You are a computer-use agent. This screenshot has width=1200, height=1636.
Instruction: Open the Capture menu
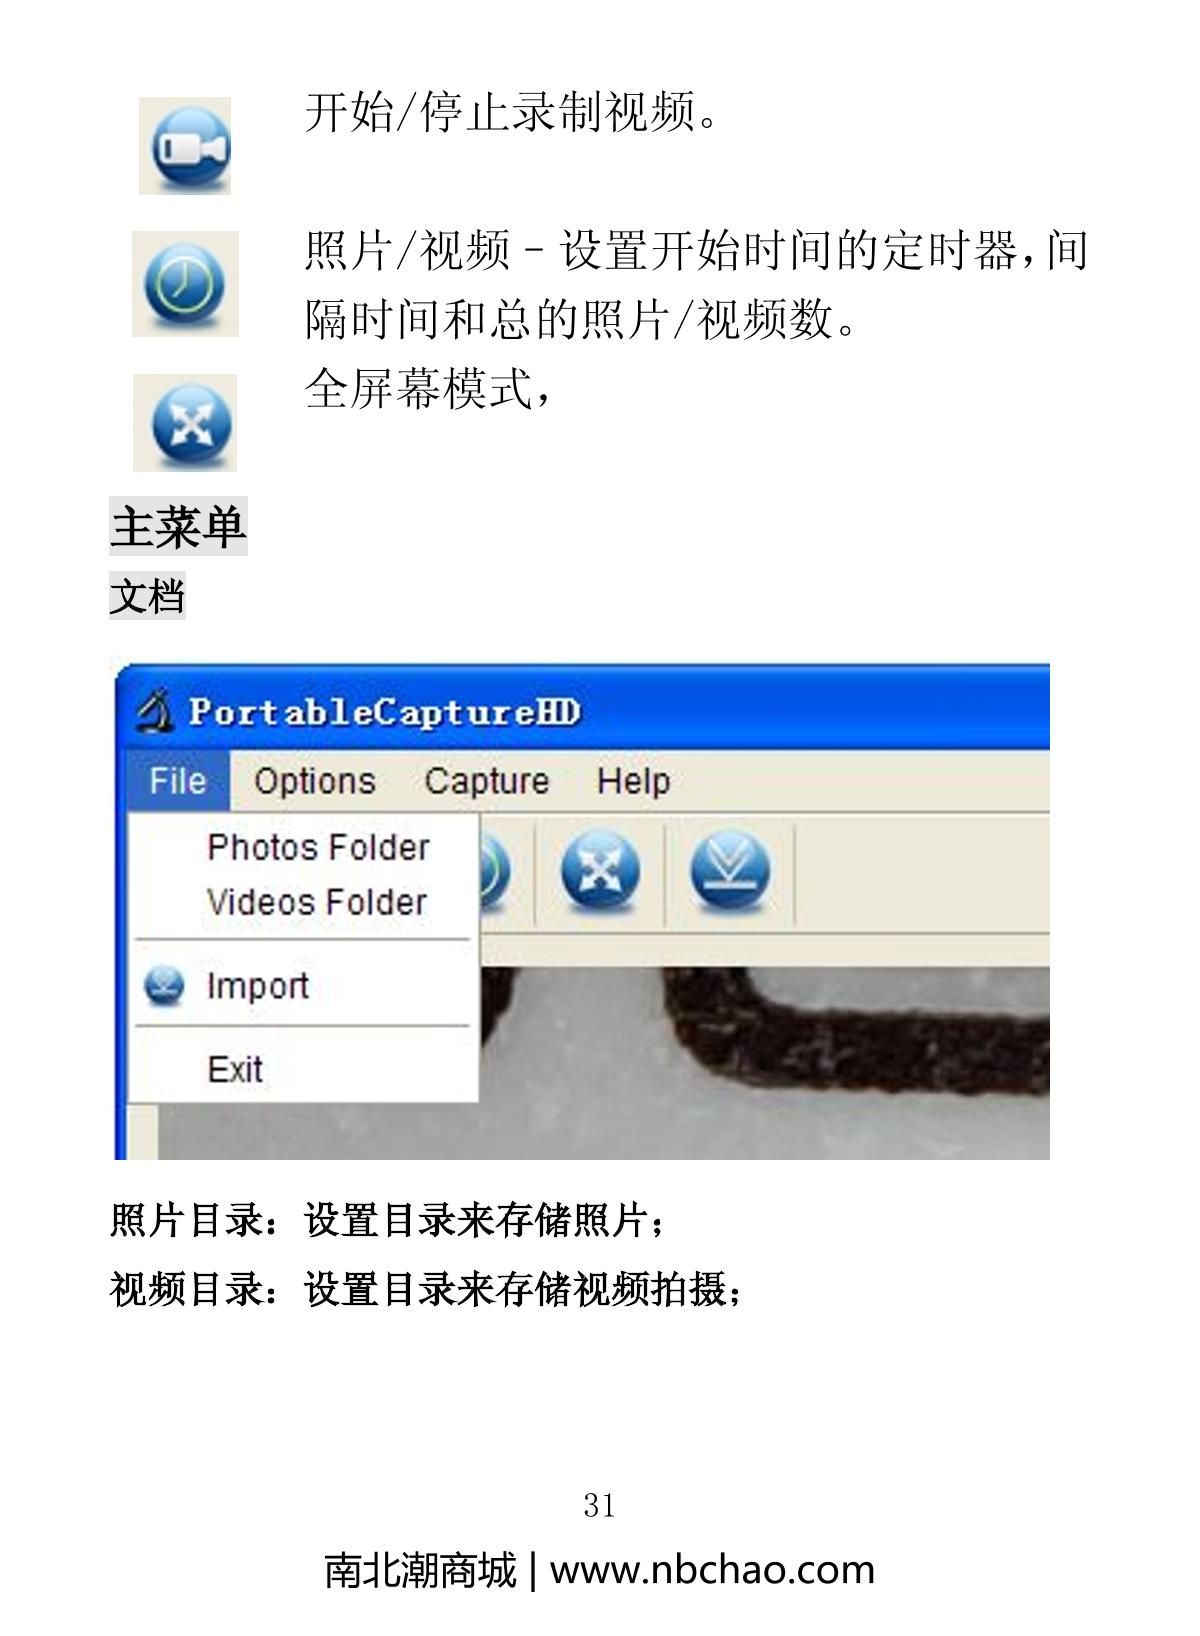[x=486, y=781]
